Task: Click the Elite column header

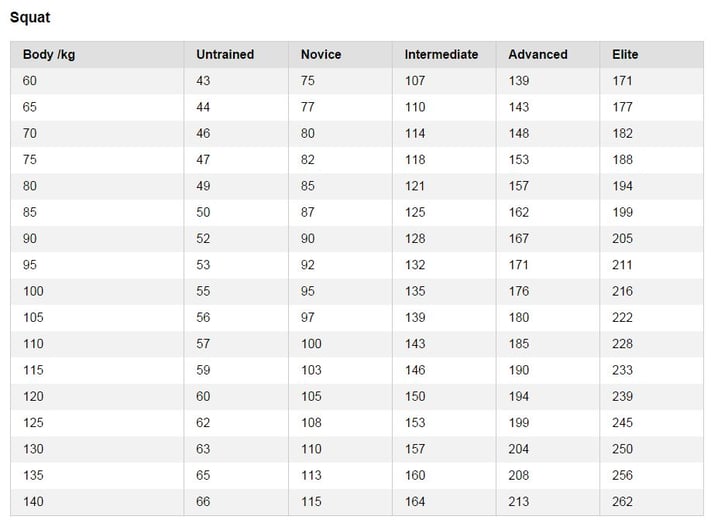Action: 625,54
